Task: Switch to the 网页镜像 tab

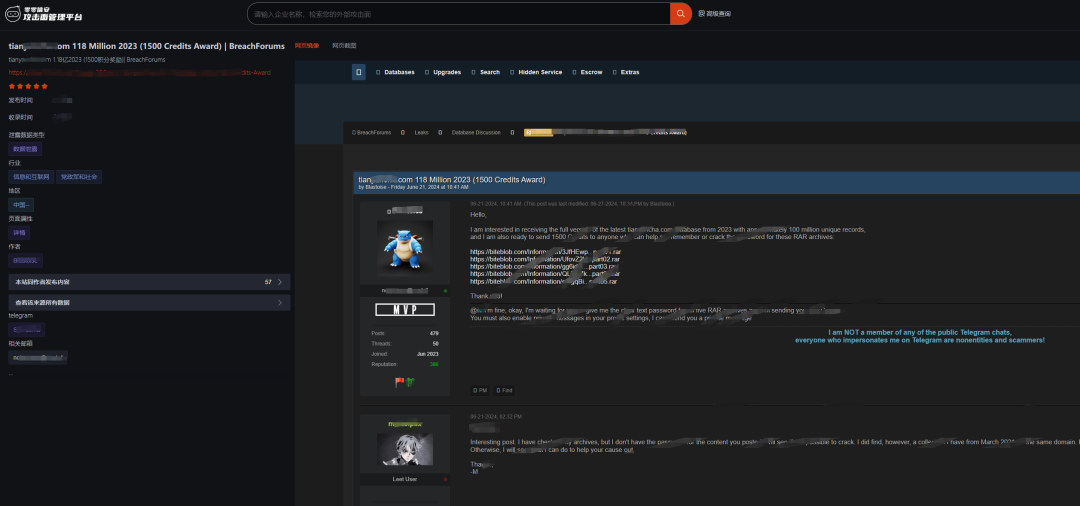Action: (307, 45)
